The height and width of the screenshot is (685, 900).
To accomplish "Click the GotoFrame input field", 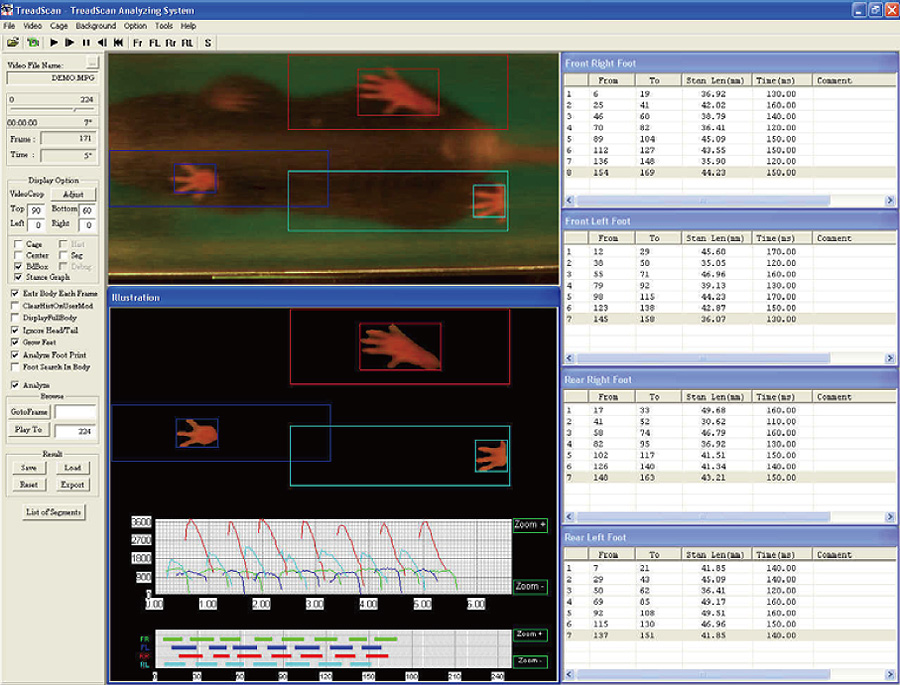I will tap(75, 411).
